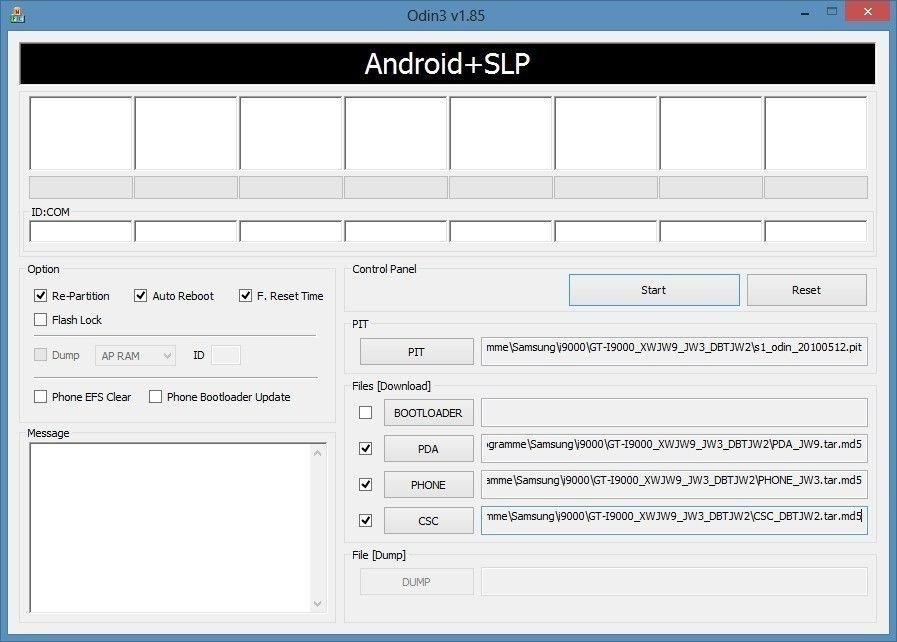Viewport: 897px width, 642px height.
Task: Click the CSC browse button
Action: coord(428,521)
